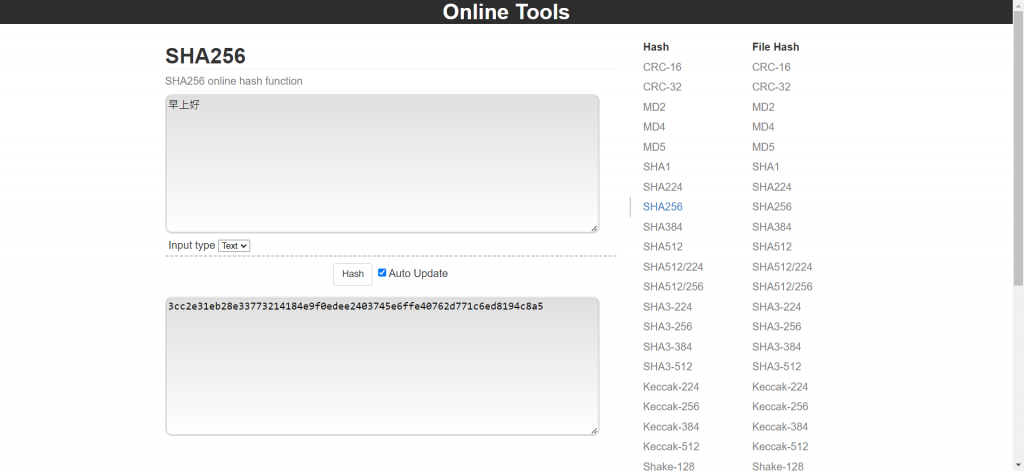
Task: Open Keccak-512 in File Hash column
Action: coord(780,446)
